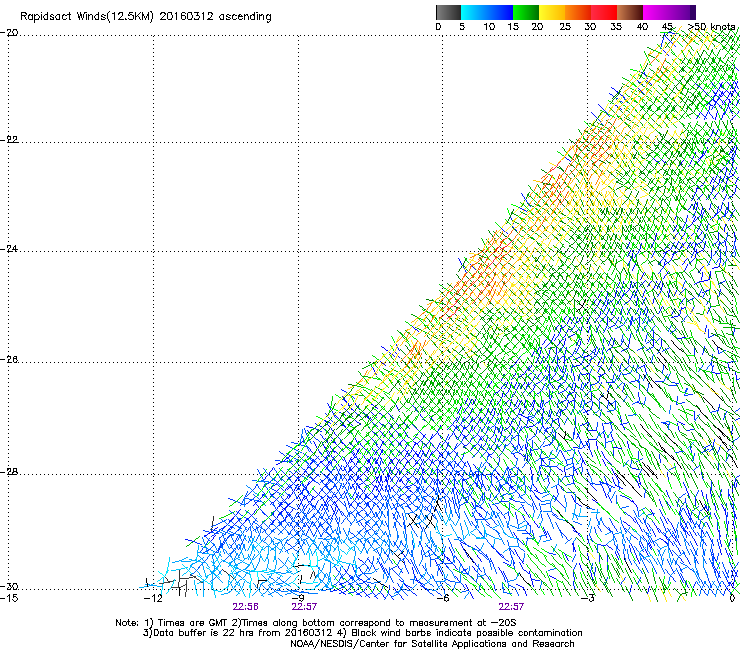Click the '-22' latitude label
The height and width of the screenshot is (650, 740).
click(9, 140)
